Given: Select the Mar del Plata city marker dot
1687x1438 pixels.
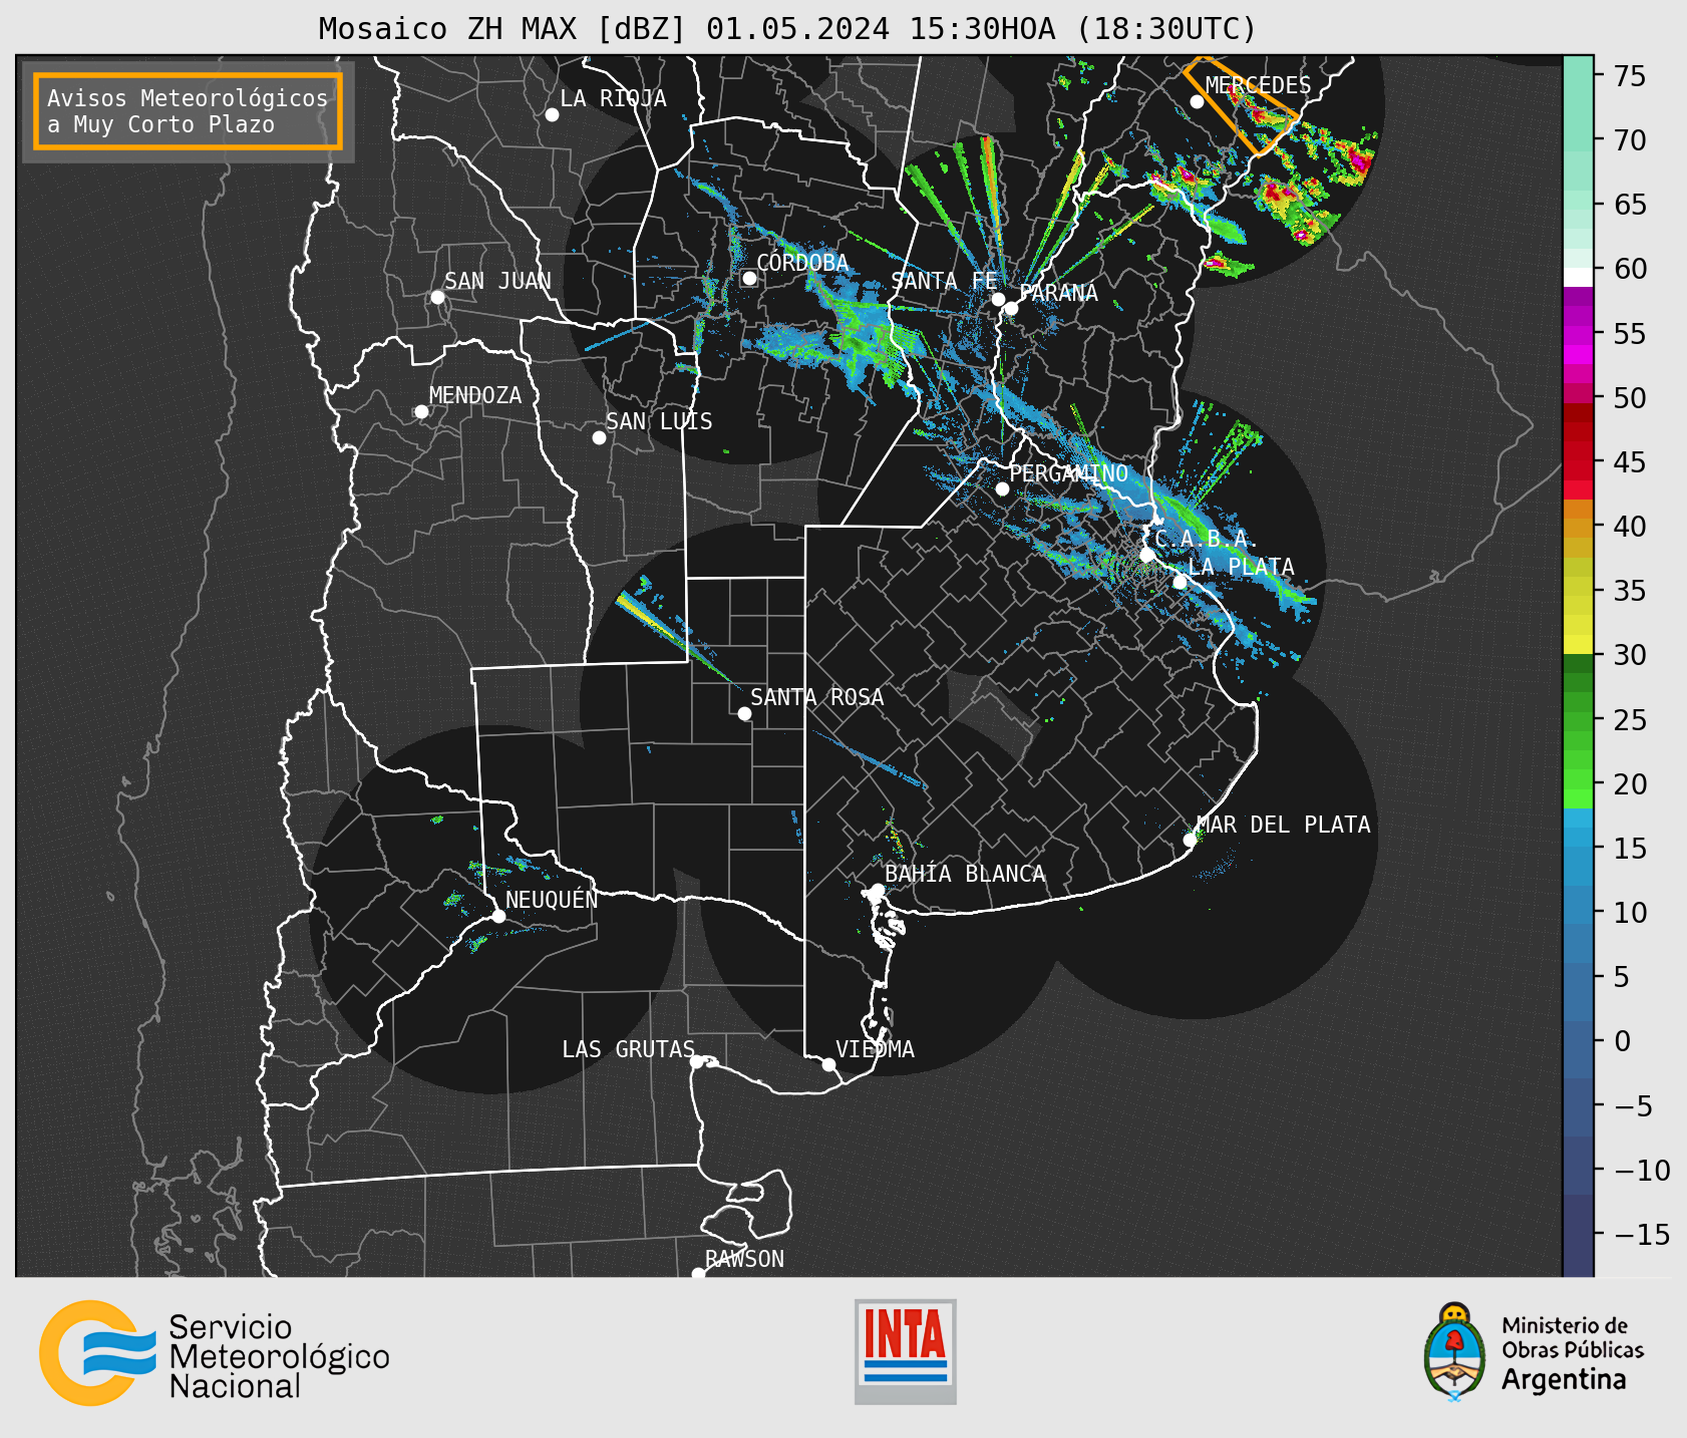Looking at the screenshot, I should tap(1189, 839).
